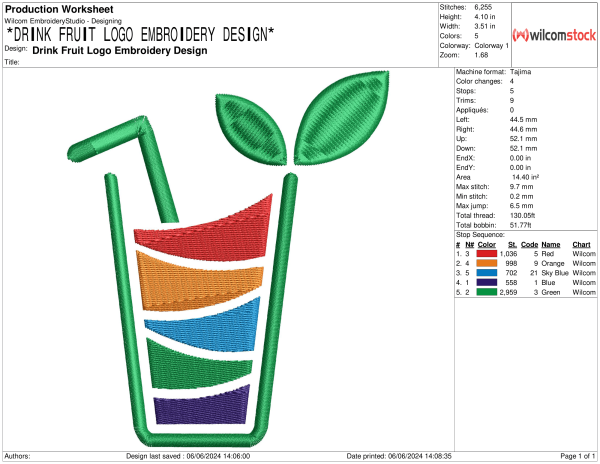Click the 'Design last saved' timestamp

tap(188, 456)
